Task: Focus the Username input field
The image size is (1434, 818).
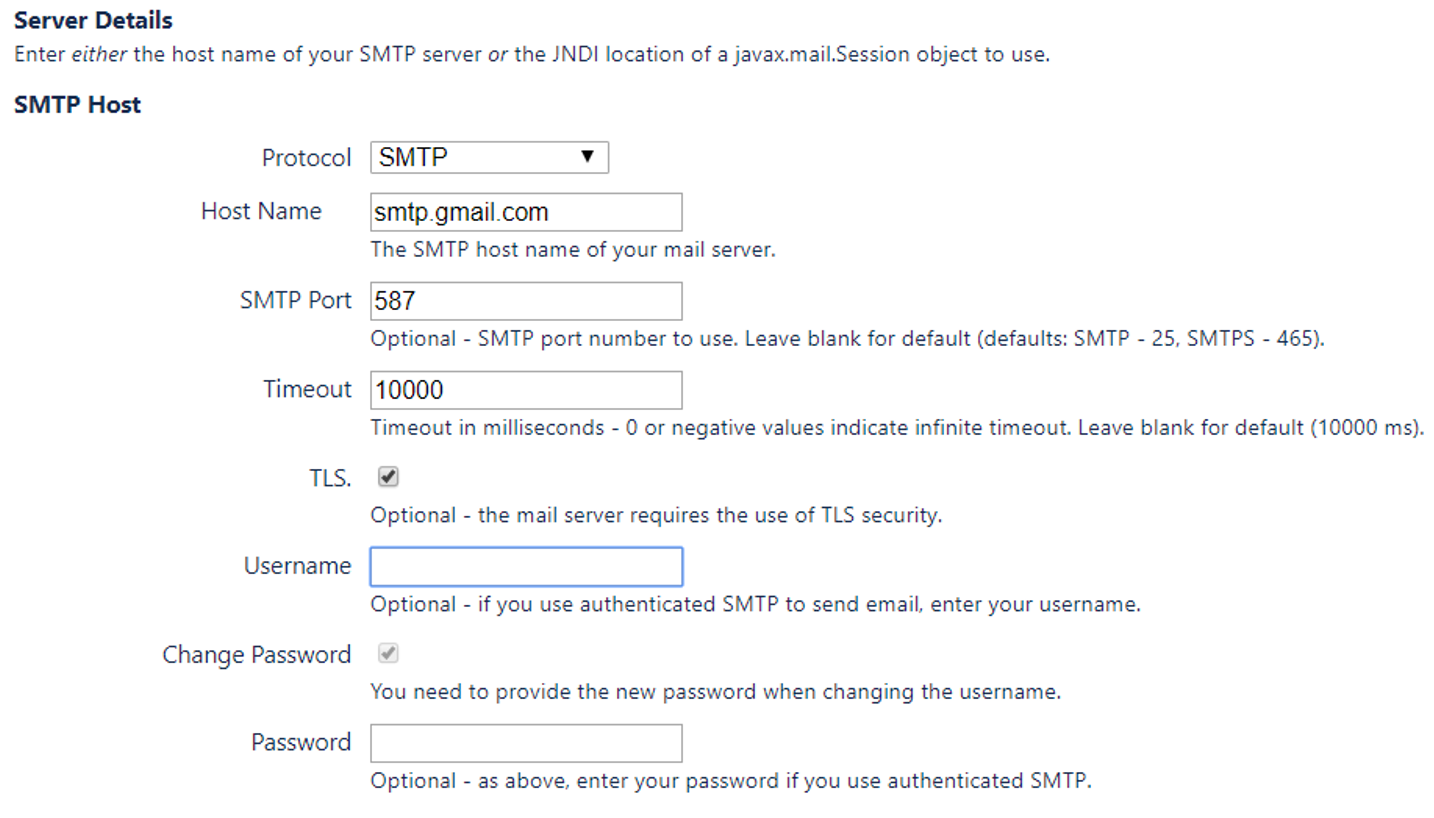Action: (x=525, y=566)
